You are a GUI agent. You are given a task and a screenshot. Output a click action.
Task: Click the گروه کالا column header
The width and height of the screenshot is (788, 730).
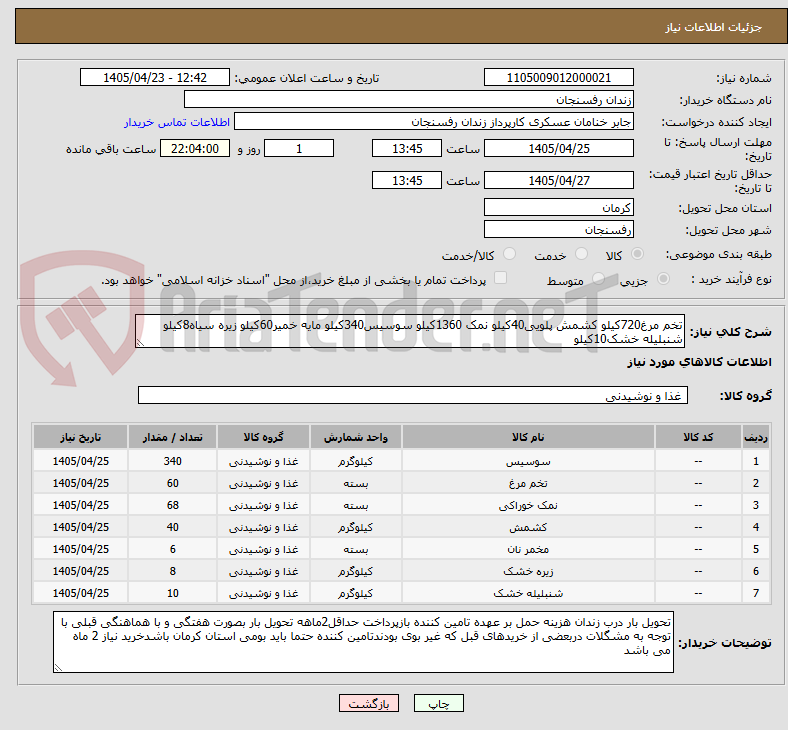pos(263,437)
